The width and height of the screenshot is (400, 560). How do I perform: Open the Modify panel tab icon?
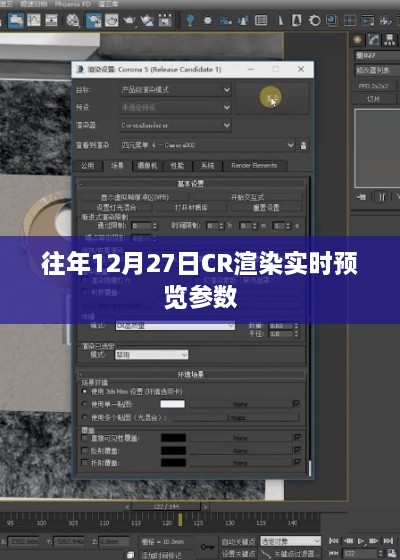click(x=374, y=40)
